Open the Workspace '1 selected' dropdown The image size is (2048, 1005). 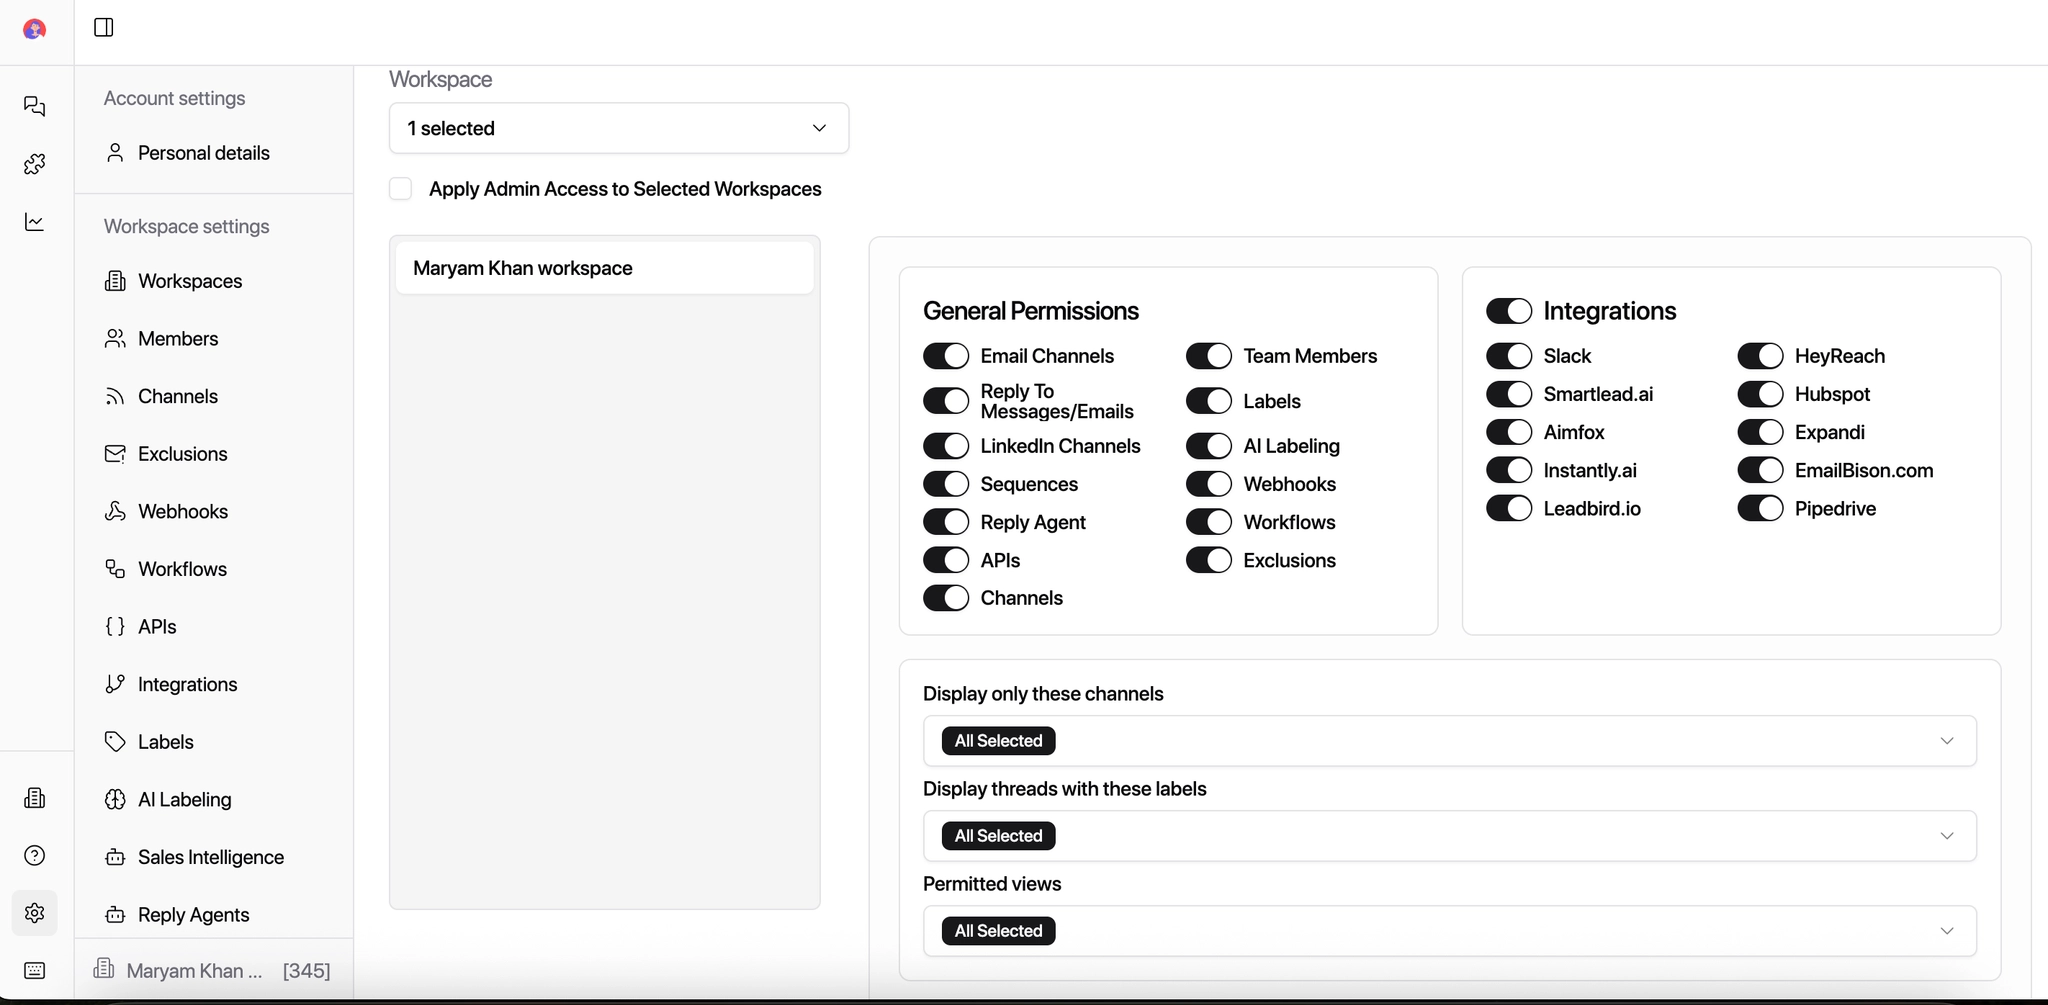(618, 128)
